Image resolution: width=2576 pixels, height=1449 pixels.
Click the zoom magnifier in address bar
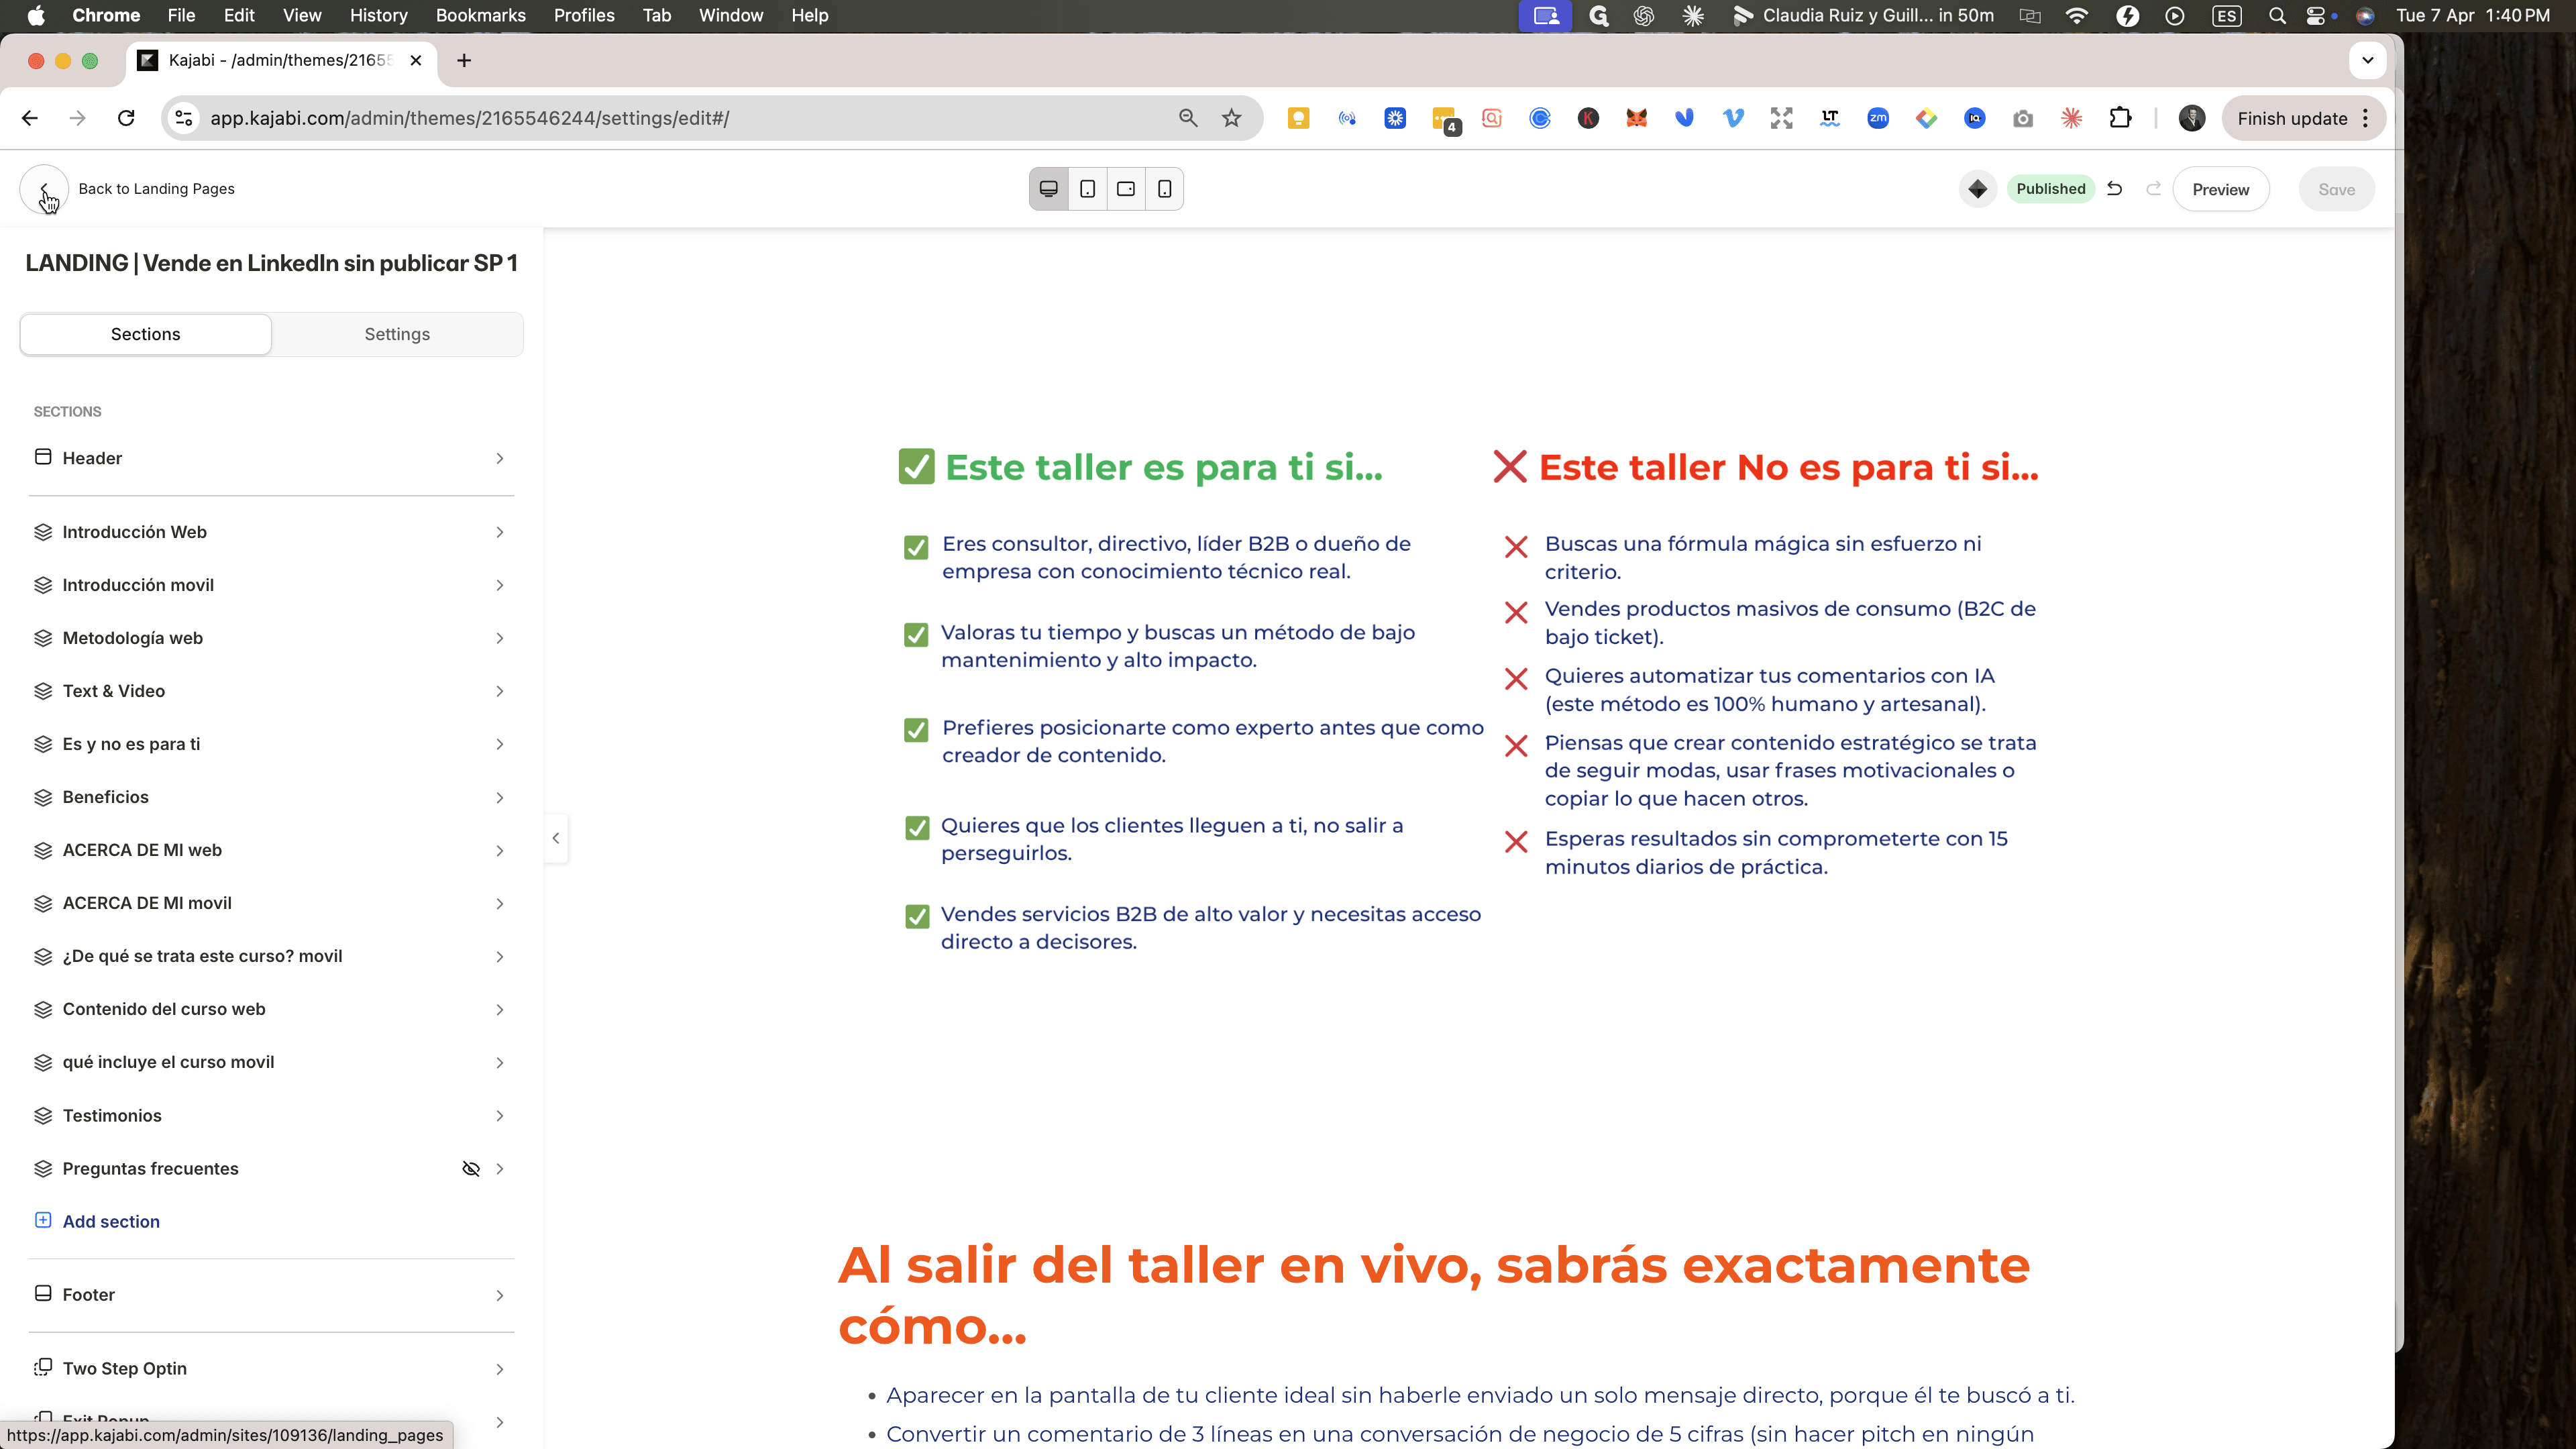[x=1187, y=118]
